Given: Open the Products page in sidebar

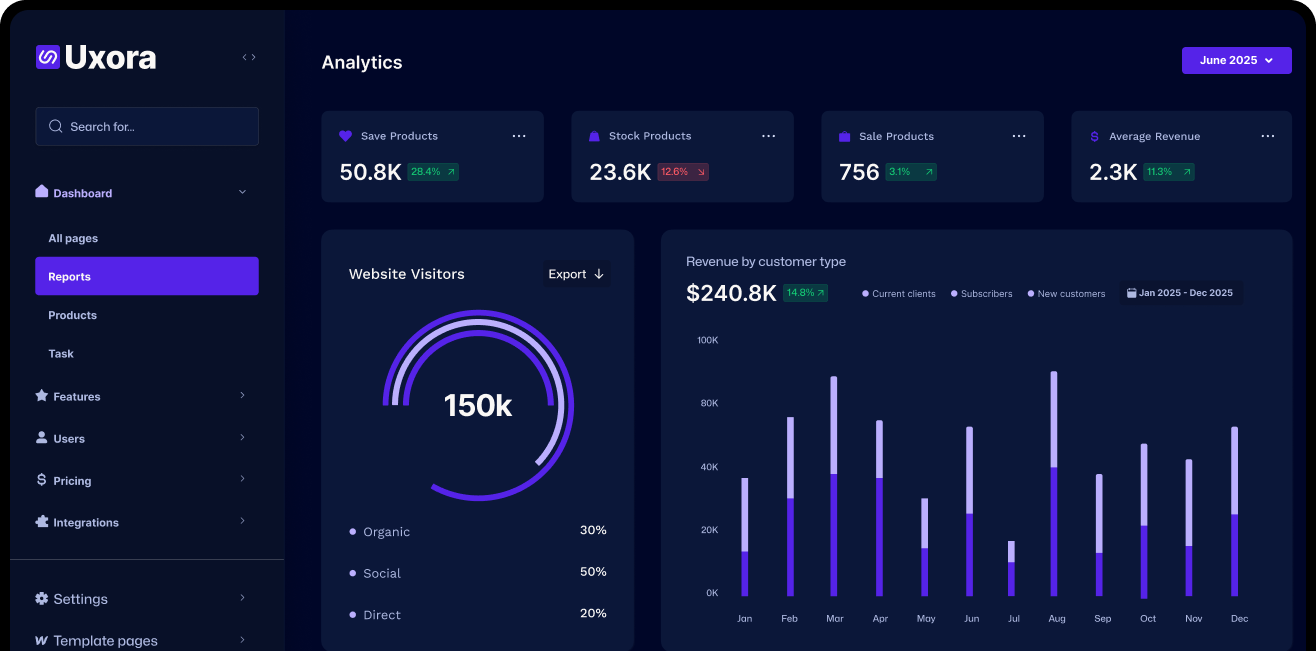Looking at the screenshot, I should point(73,315).
